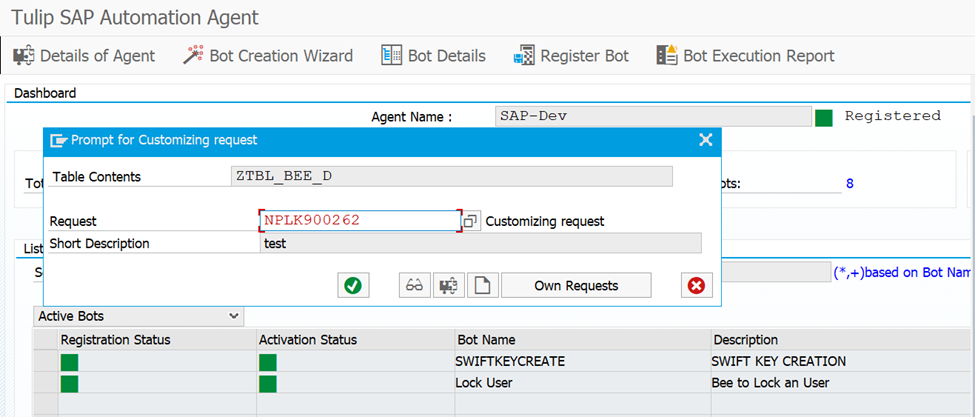This screenshot has width=975, height=417.
Task: Click the Request input field NPLK900262
Action: (360, 221)
